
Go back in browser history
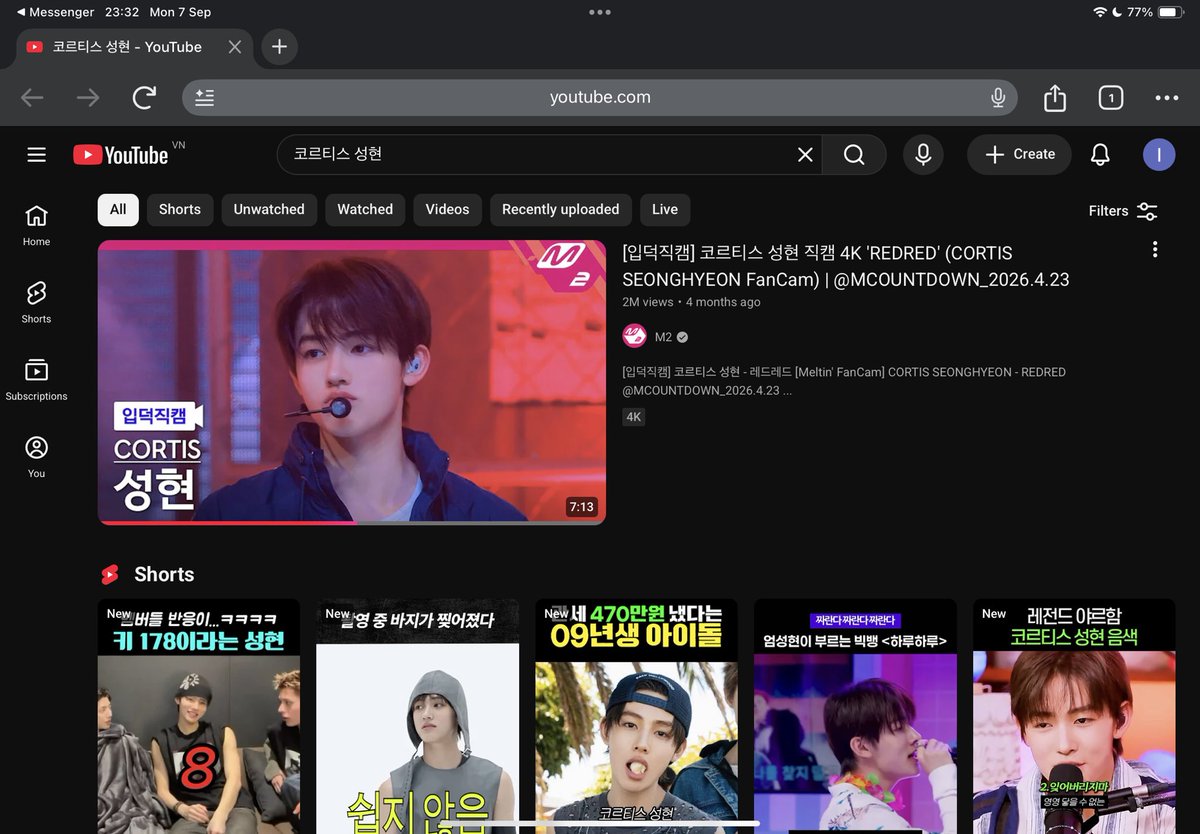[x=32, y=97]
